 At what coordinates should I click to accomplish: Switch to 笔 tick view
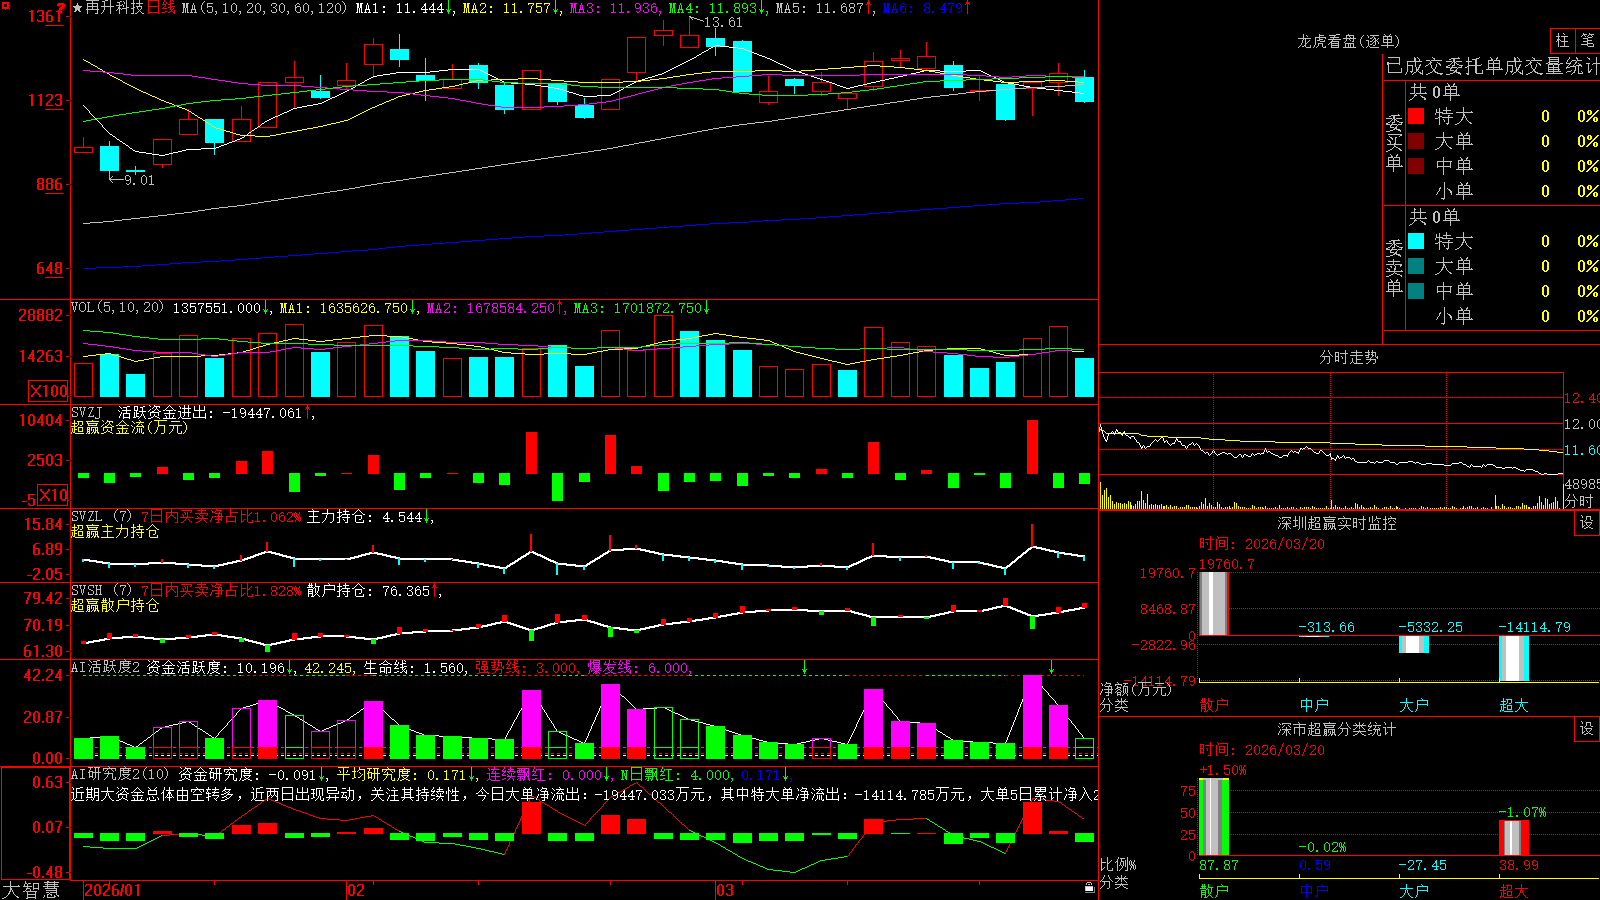coord(1587,40)
